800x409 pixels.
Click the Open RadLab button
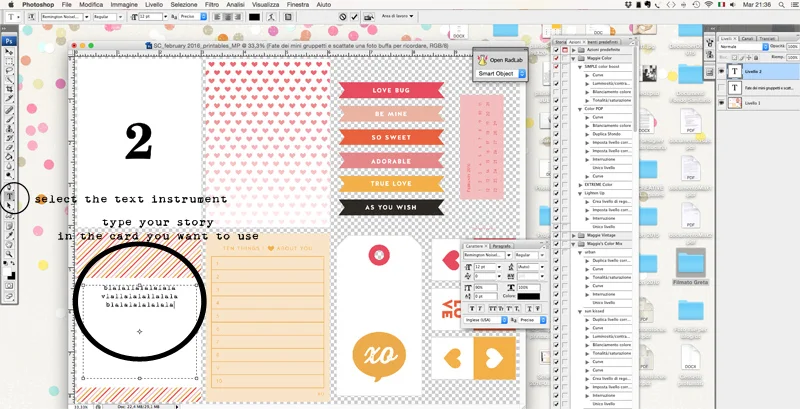pos(498,60)
